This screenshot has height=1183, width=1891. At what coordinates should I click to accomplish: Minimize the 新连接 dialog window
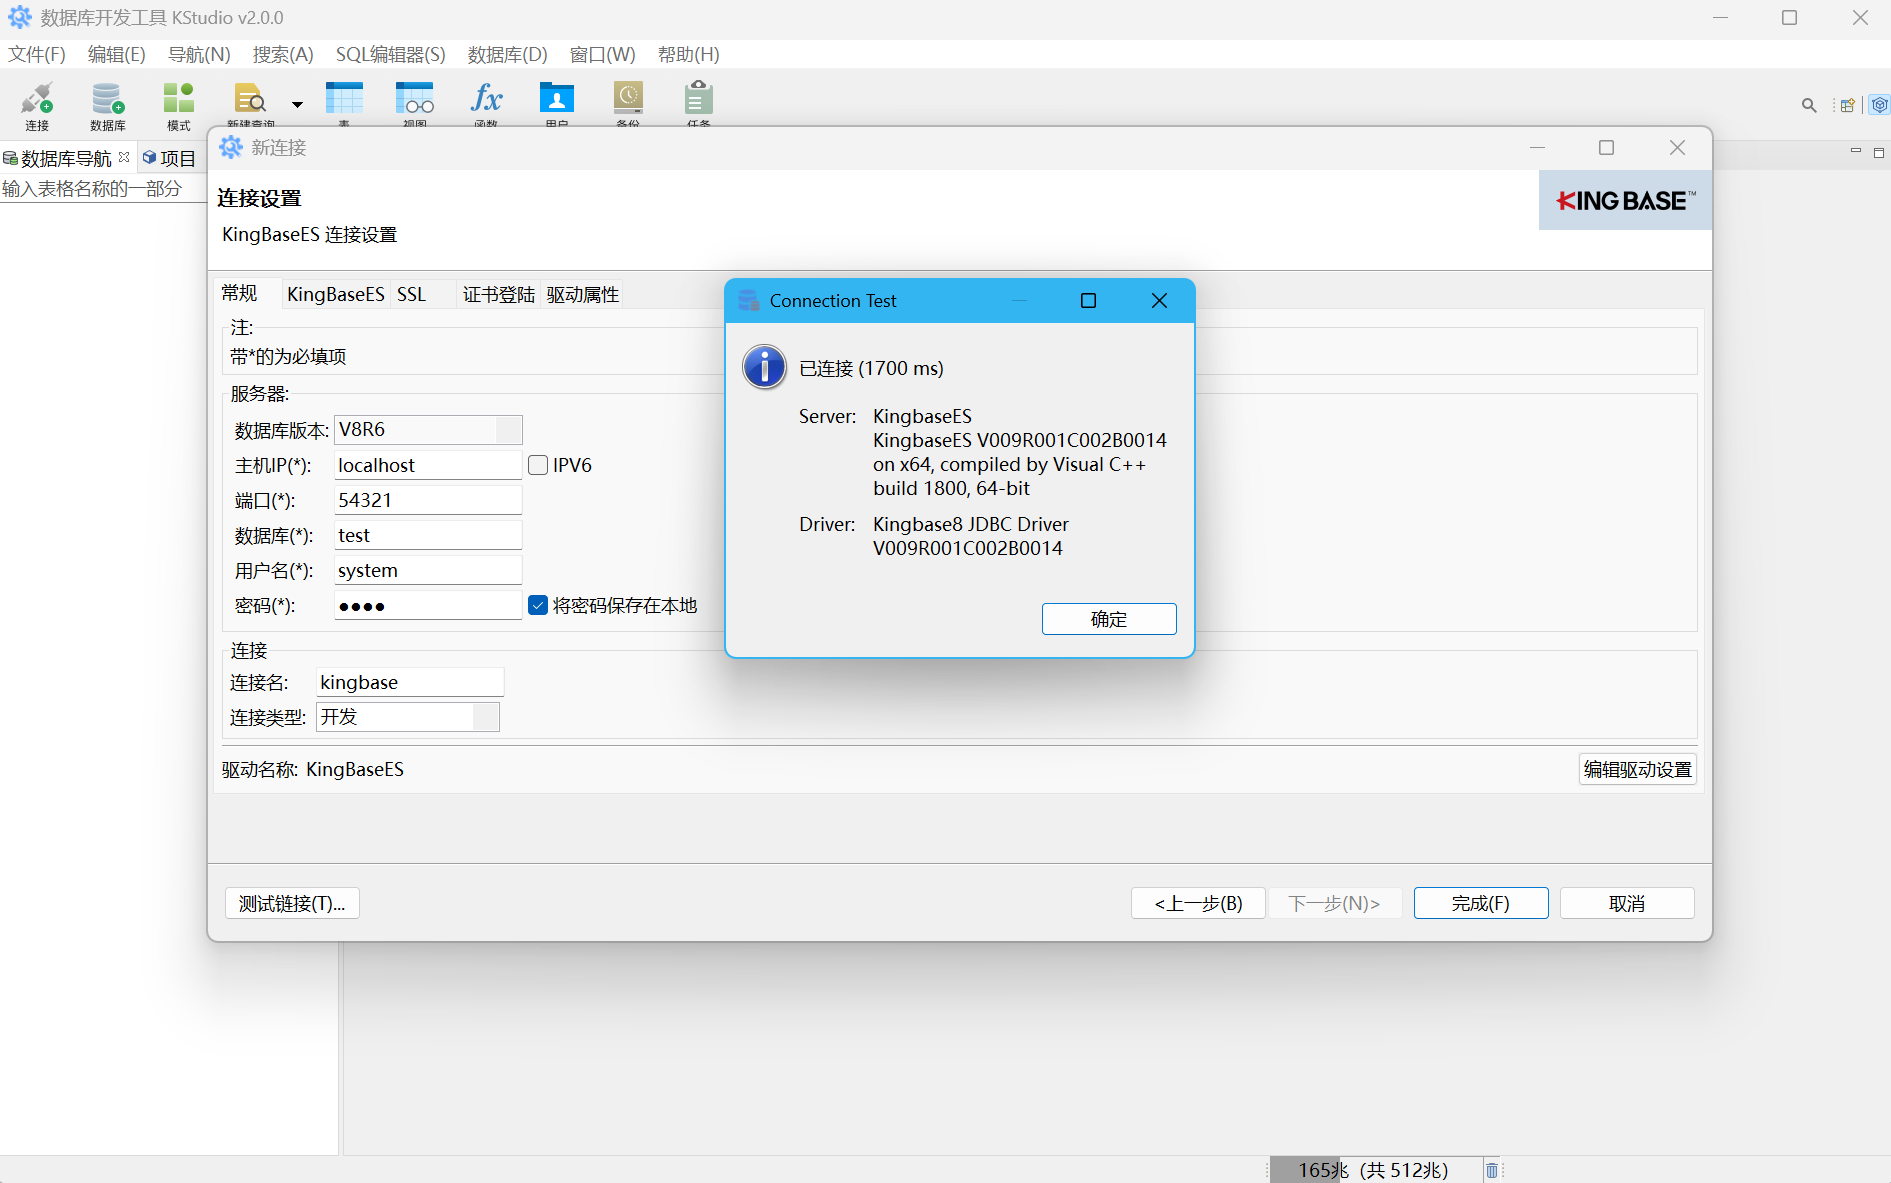1538,148
